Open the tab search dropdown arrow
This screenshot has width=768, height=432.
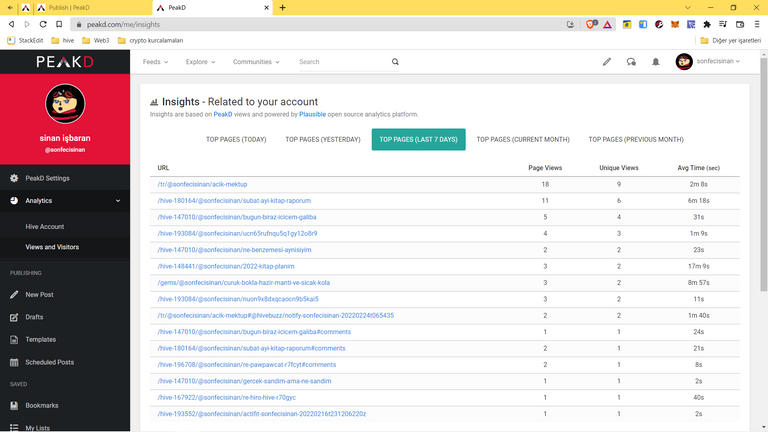tap(688, 7)
